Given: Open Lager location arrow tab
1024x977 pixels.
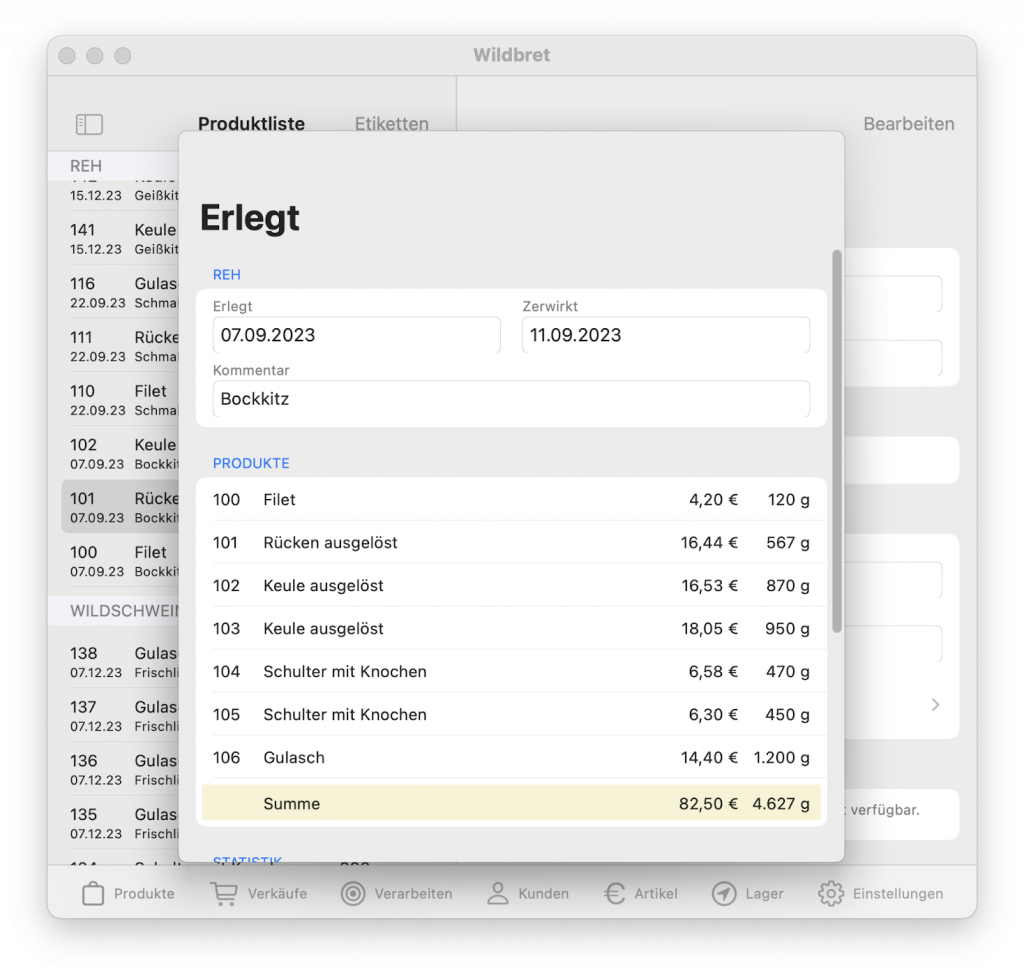Looking at the screenshot, I should (x=747, y=893).
